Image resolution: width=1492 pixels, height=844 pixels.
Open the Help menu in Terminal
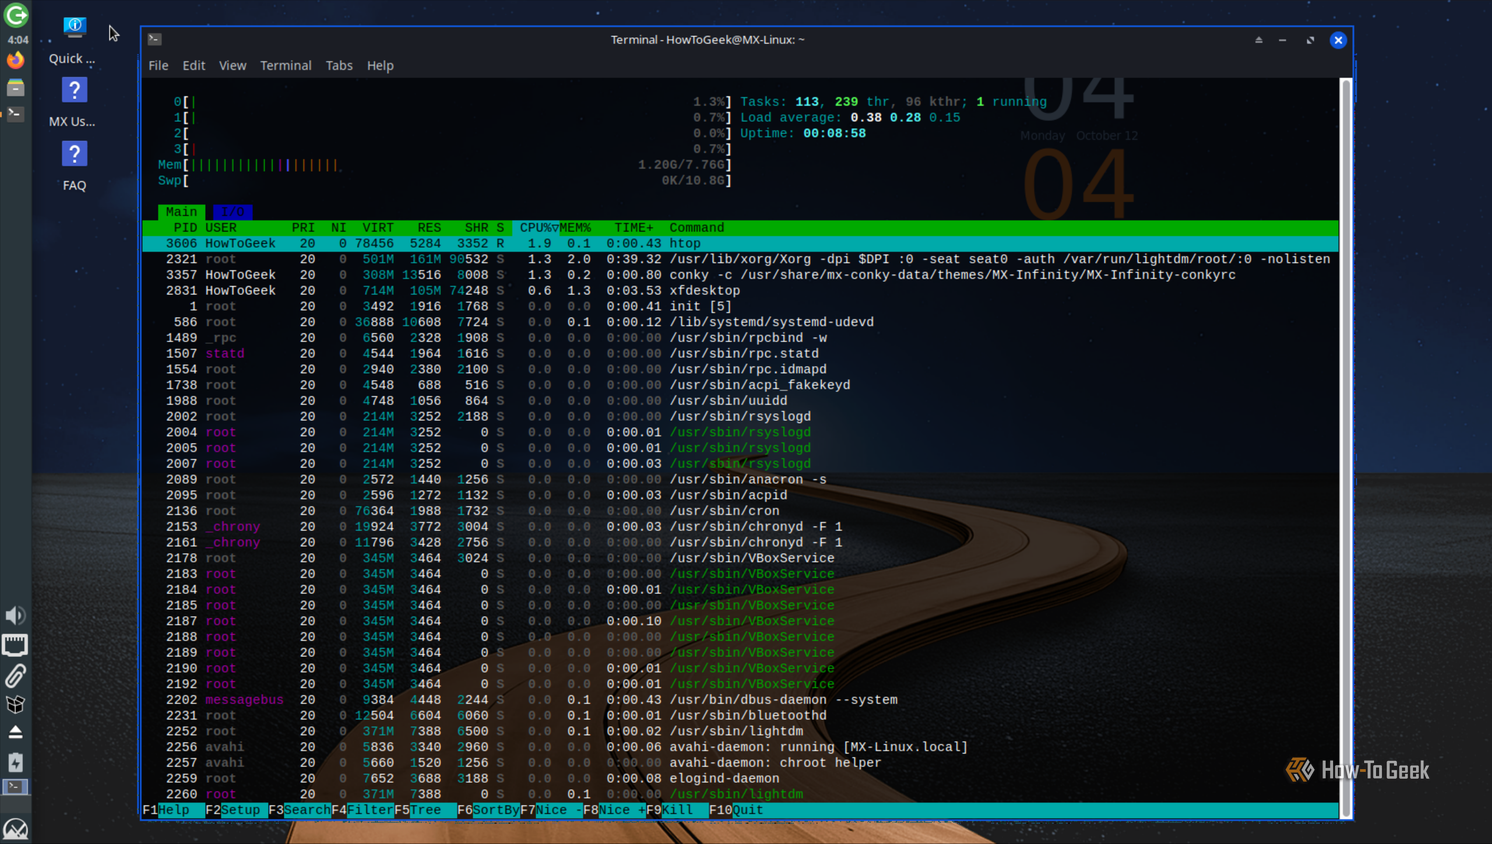(380, 66)
